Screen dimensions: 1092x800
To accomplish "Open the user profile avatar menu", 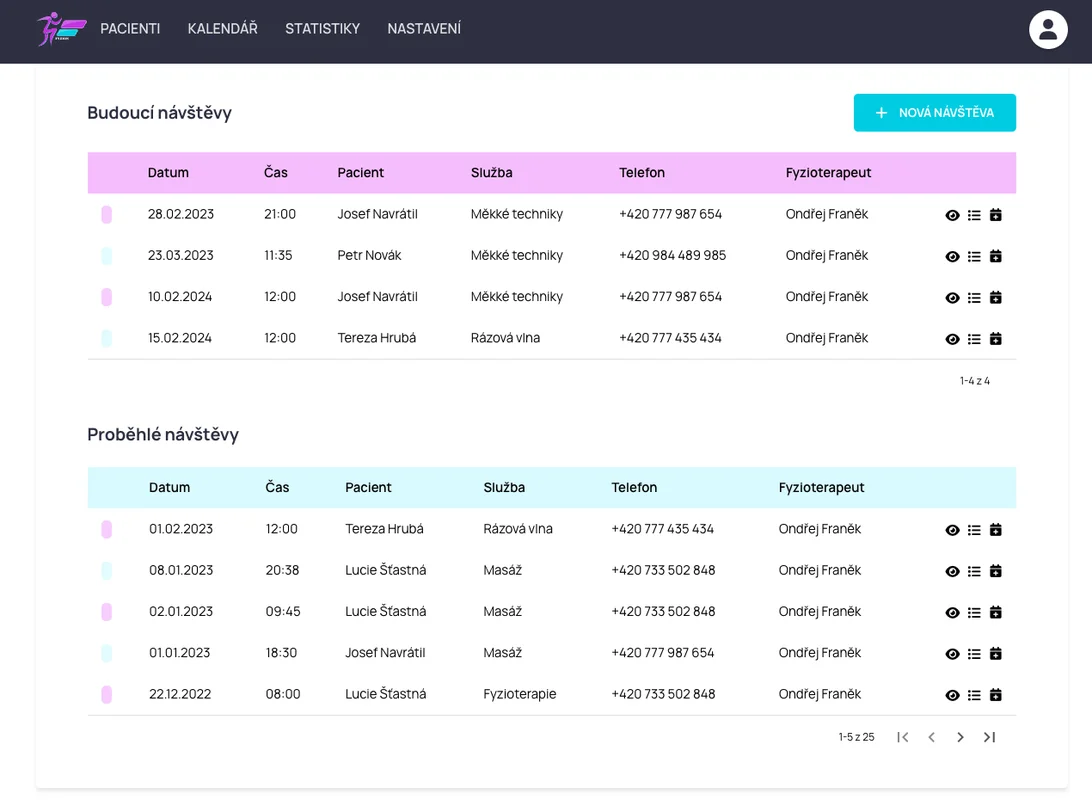I will [x=1048, y=29].
